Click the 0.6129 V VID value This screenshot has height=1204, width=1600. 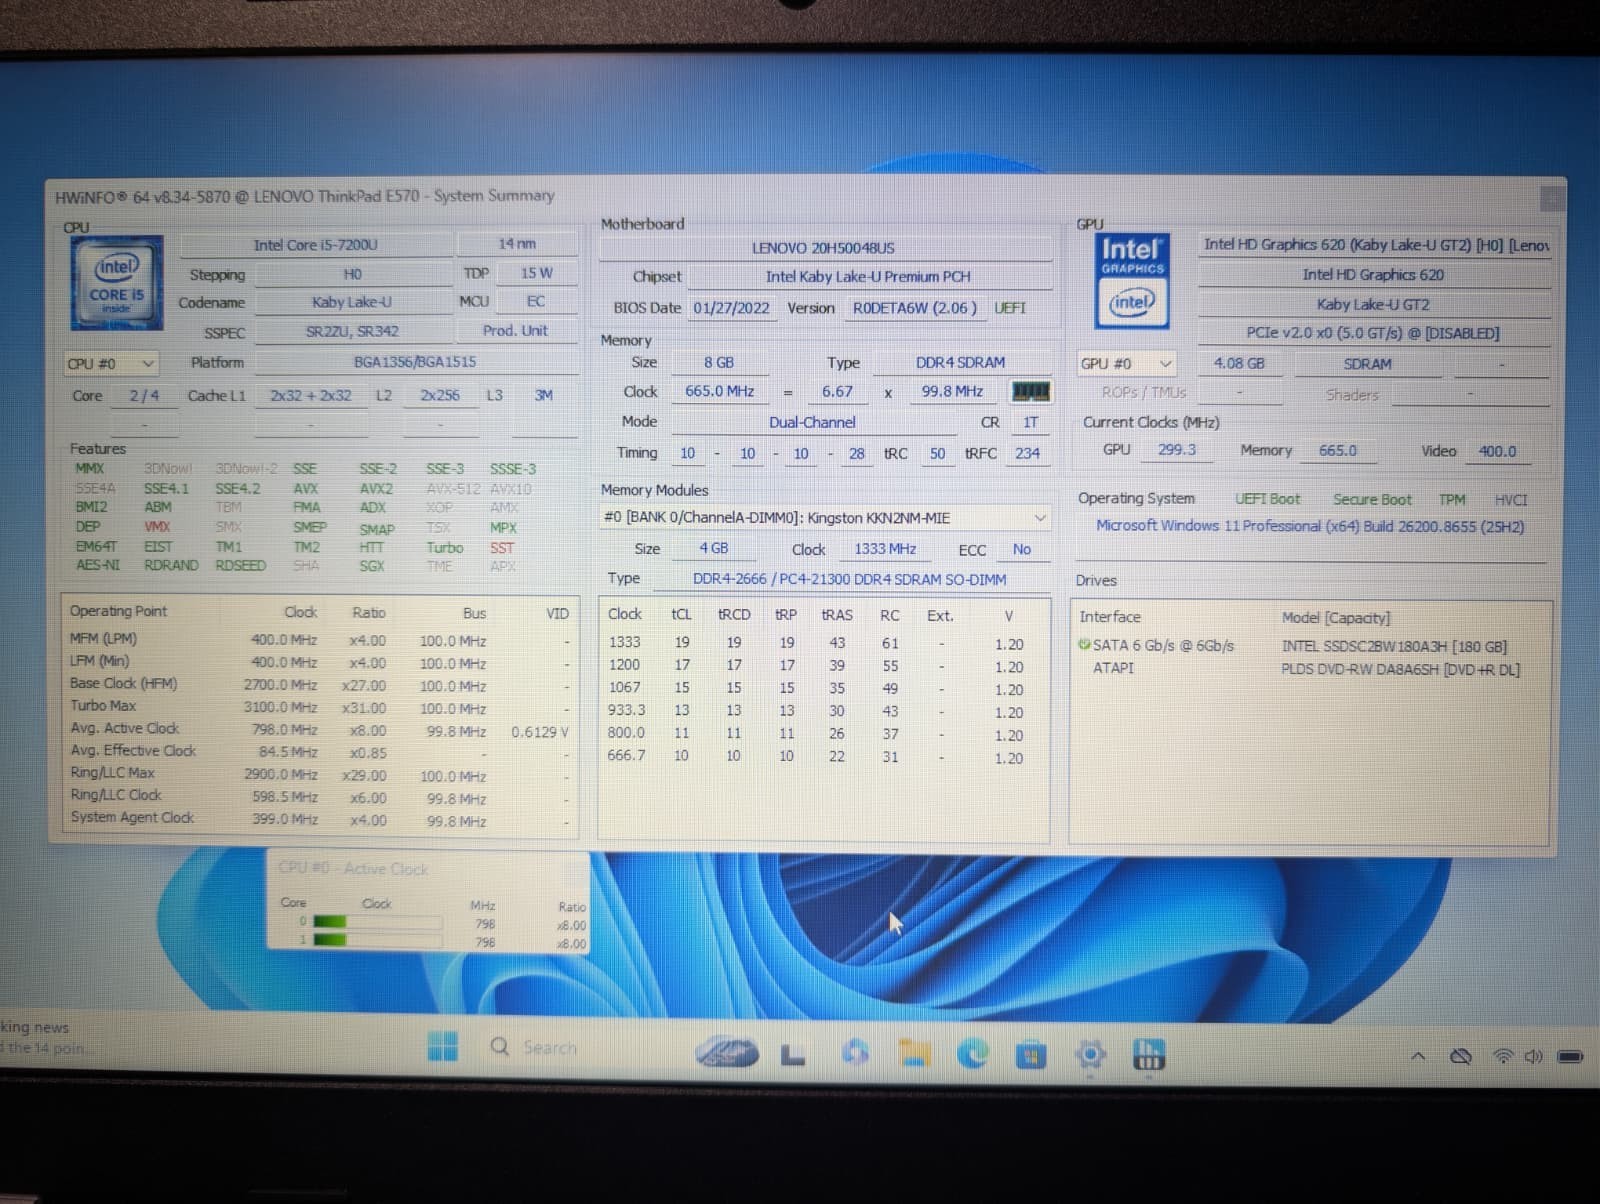[x=540, y=732]
